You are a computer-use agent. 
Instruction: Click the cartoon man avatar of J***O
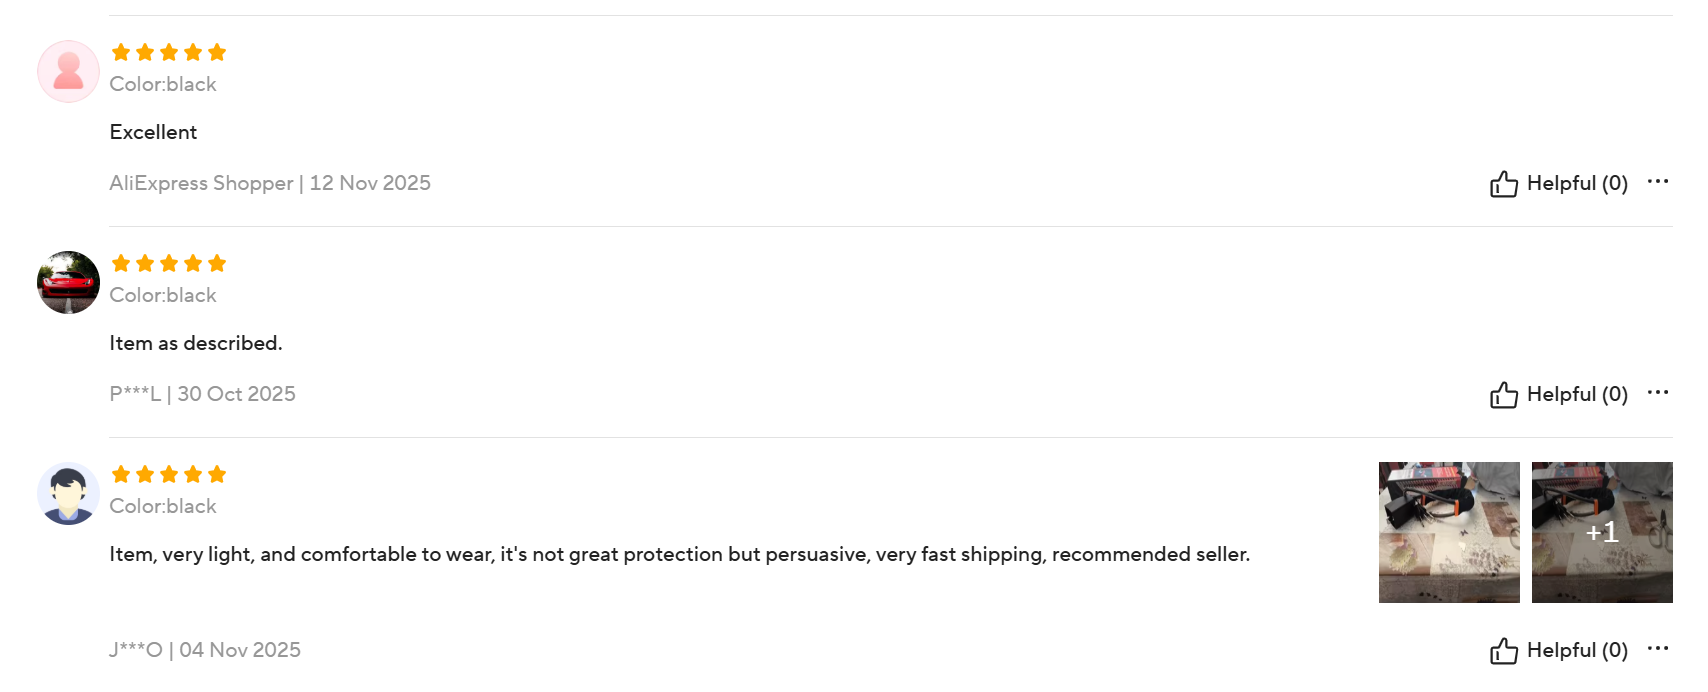68,493
